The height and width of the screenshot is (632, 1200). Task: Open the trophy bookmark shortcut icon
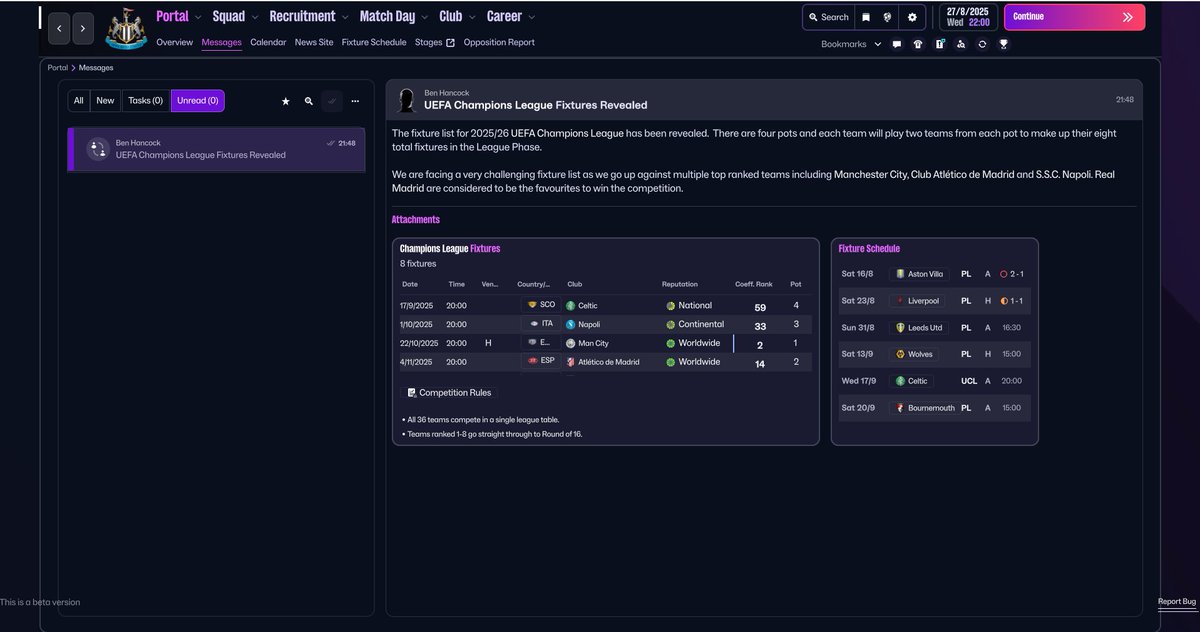[x=1003, y=44]
